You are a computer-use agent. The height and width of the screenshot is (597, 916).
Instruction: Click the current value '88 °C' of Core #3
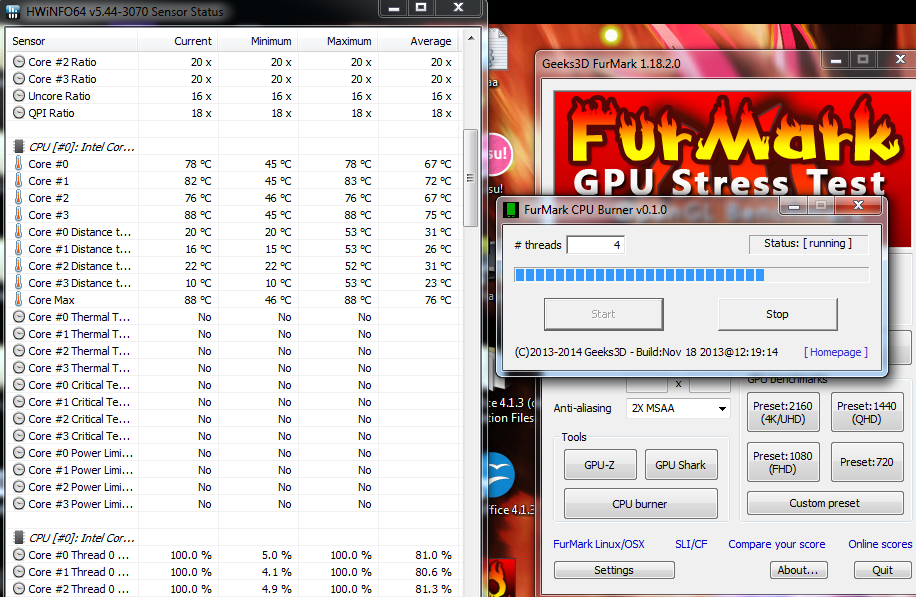(x=198, y=215)
